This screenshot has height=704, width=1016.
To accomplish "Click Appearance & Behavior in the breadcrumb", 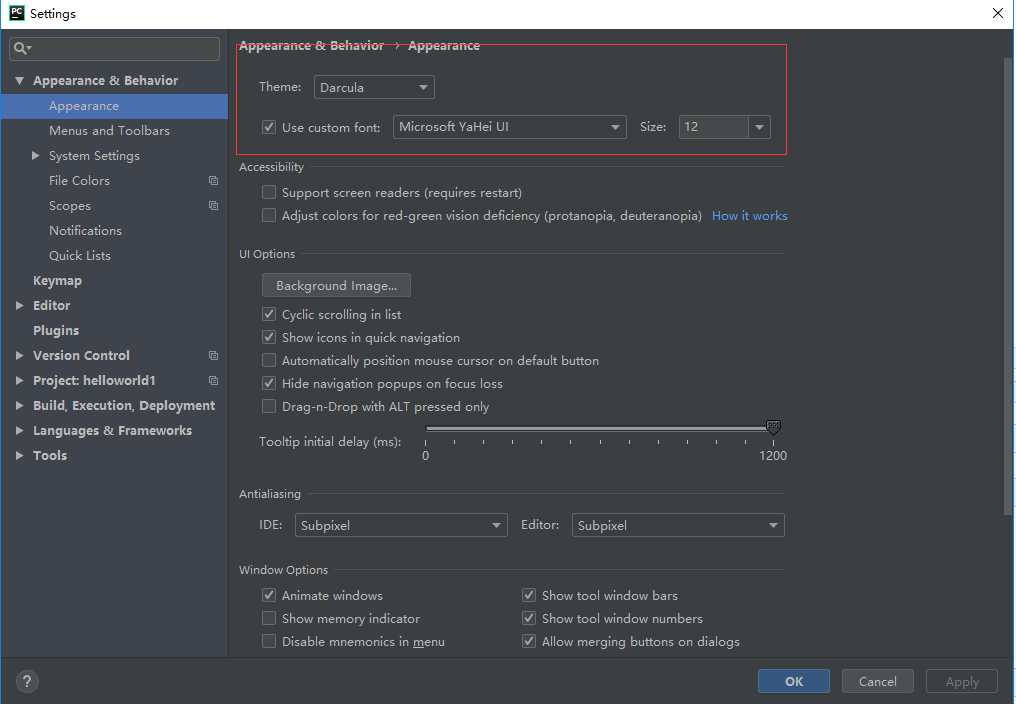I will 312,45.
